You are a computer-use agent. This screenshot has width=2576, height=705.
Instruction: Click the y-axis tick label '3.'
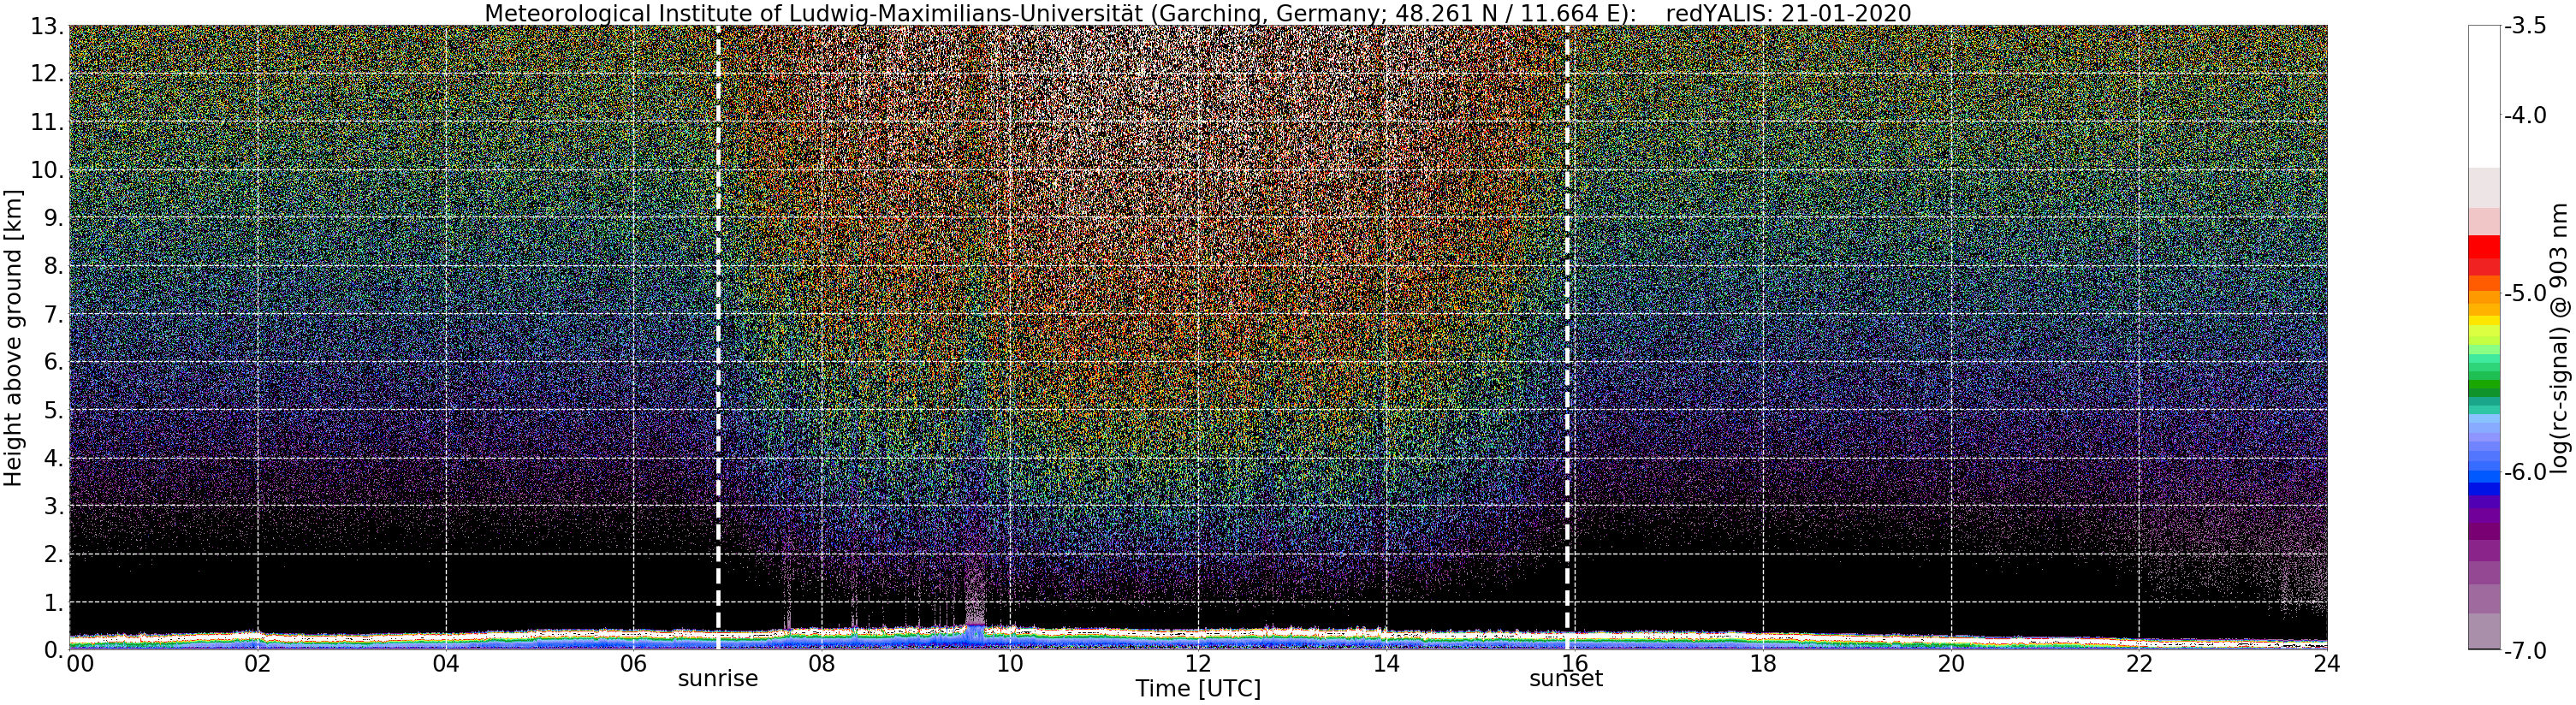click(54, 506)
